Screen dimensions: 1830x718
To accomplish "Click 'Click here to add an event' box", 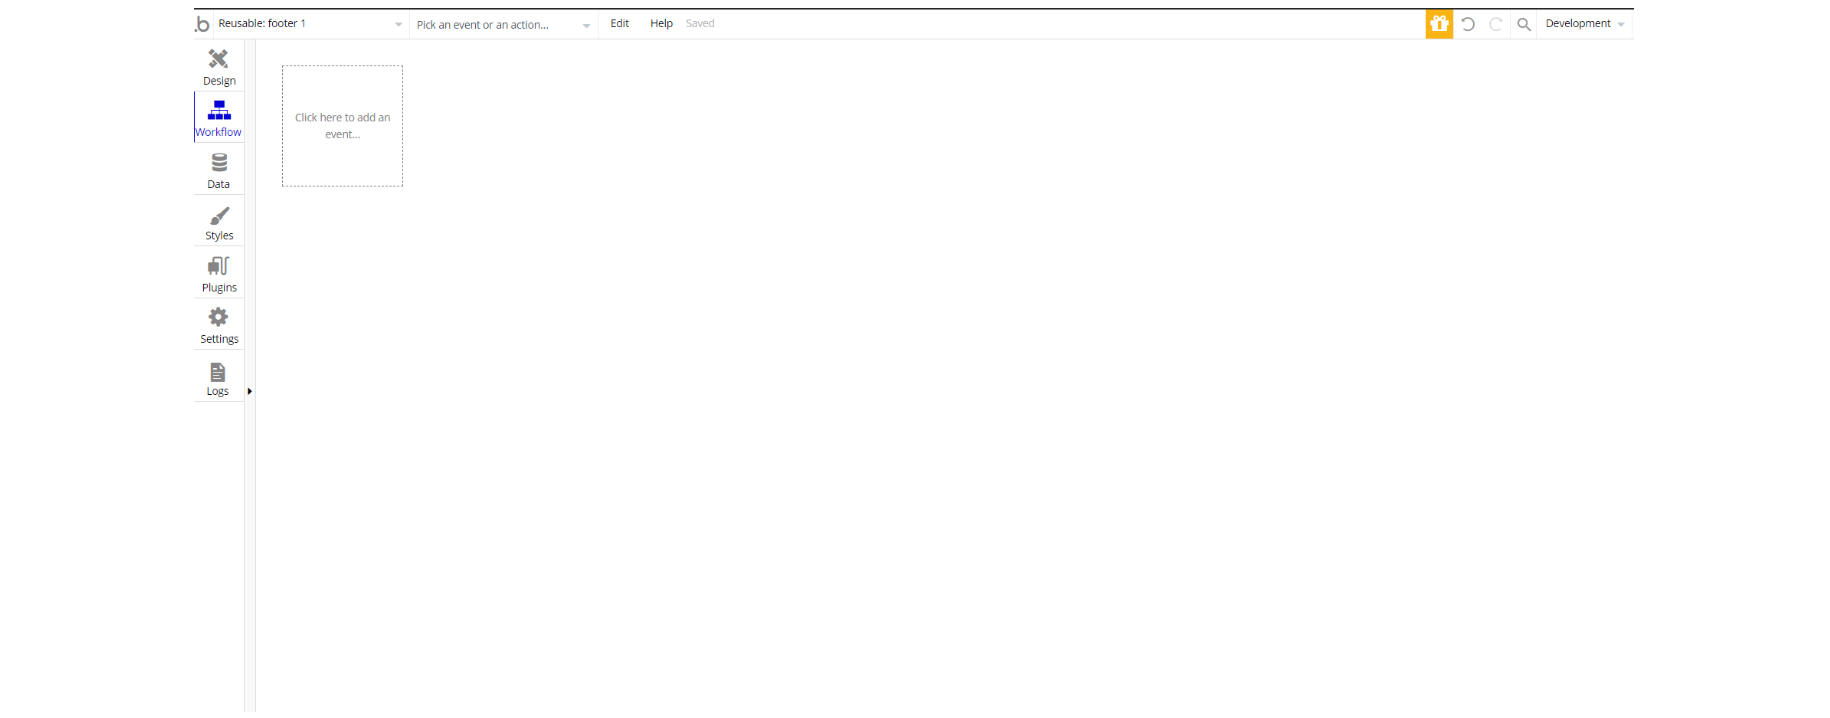I will 342,126.
